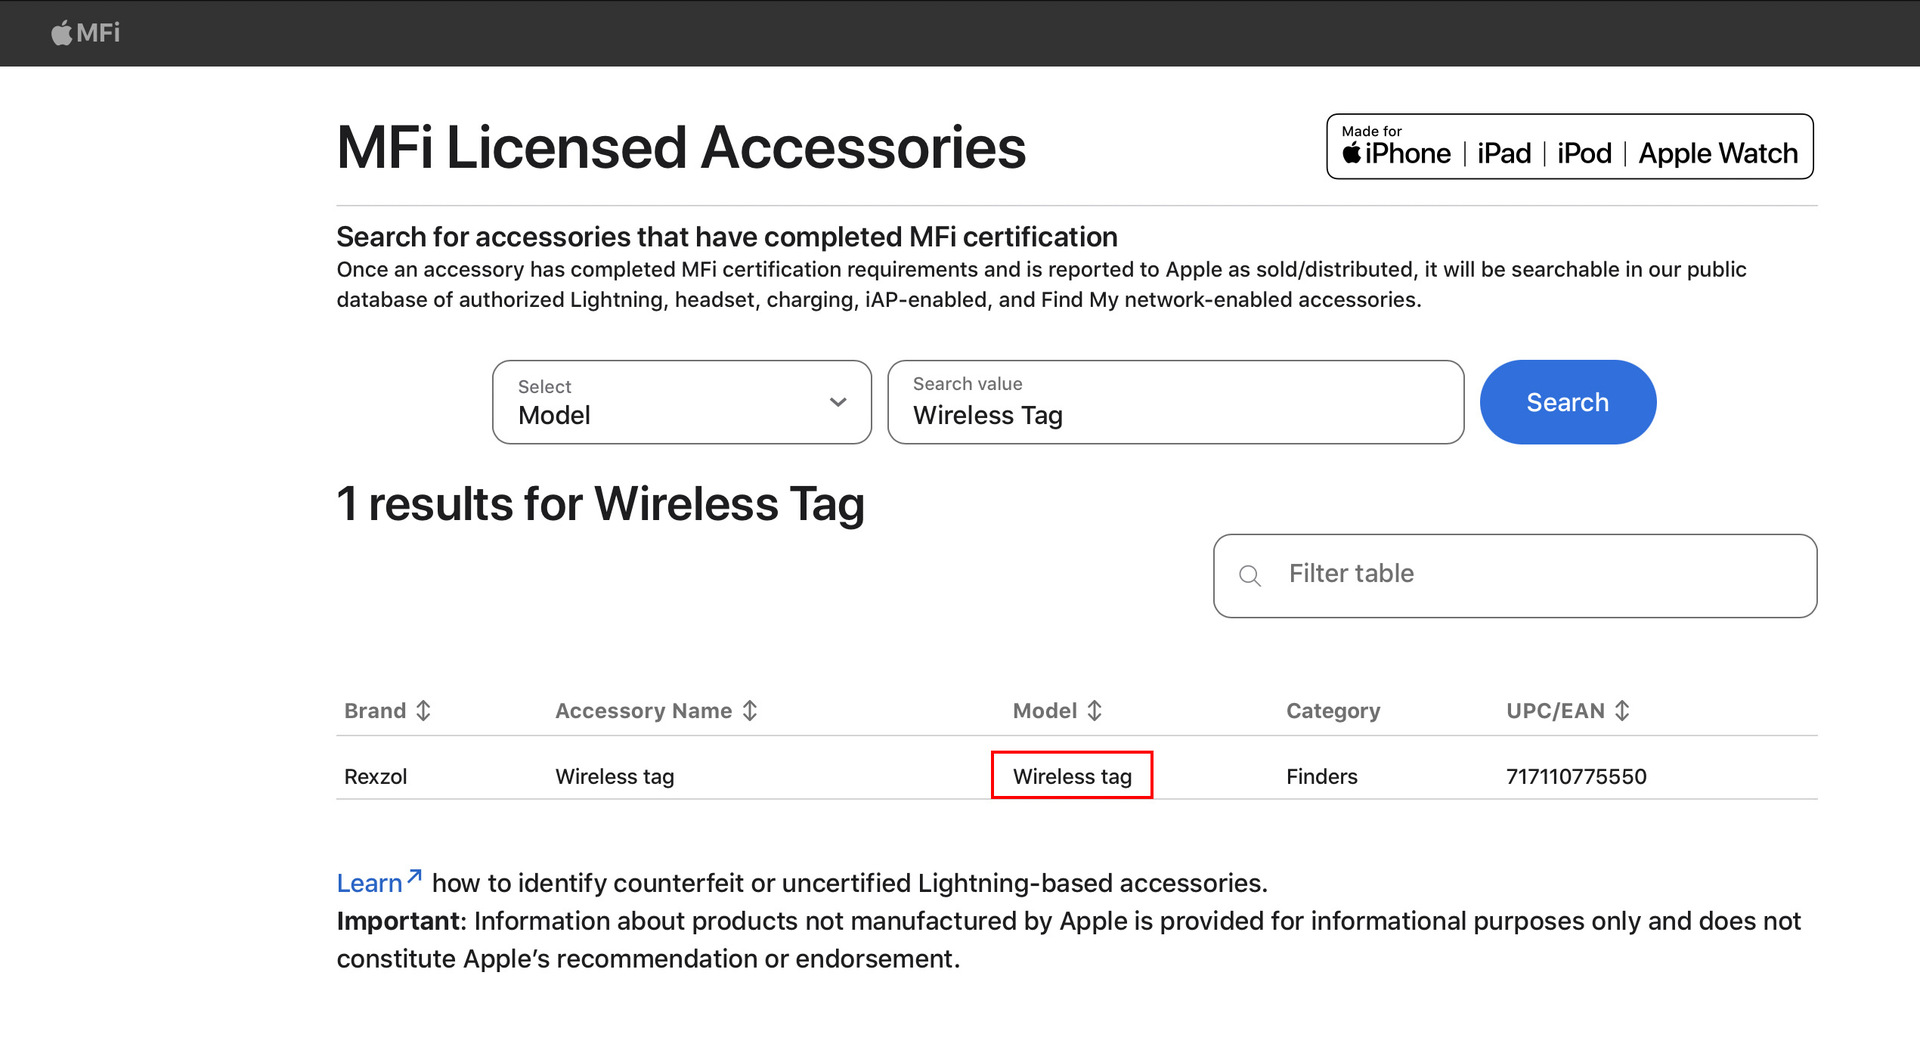The width and height of the screenshot is (1920, 1058).
Task: Click the dropdown chevron arrow
Action: click(x=838, y=402)
